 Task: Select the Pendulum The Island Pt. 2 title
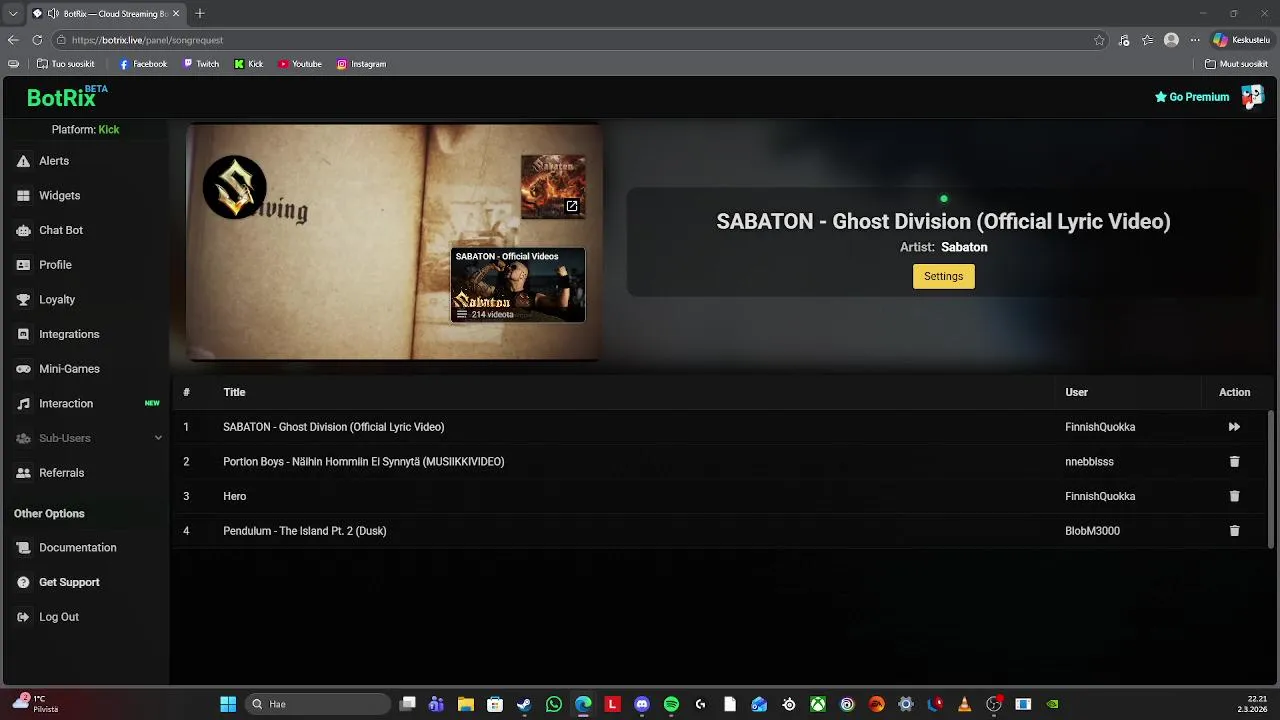304,531
